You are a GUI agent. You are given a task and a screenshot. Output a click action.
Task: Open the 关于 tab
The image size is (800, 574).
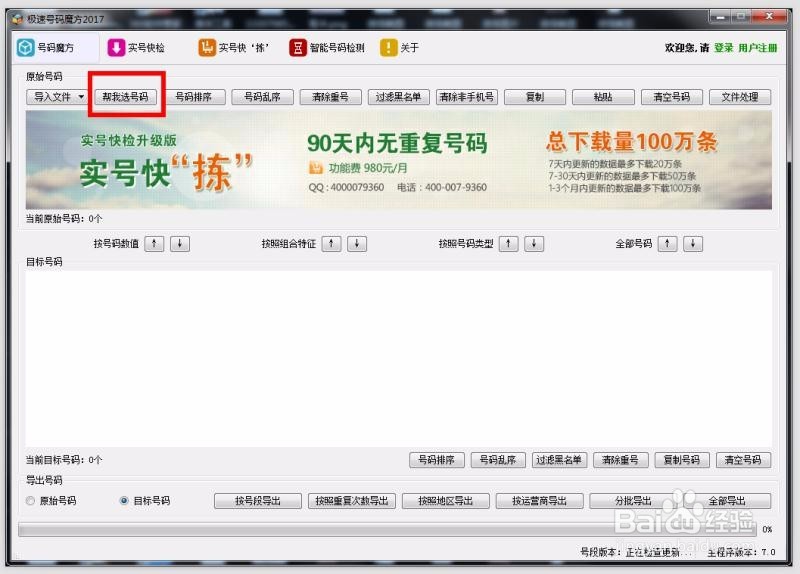pyautogui.click(x=399, y=47)
